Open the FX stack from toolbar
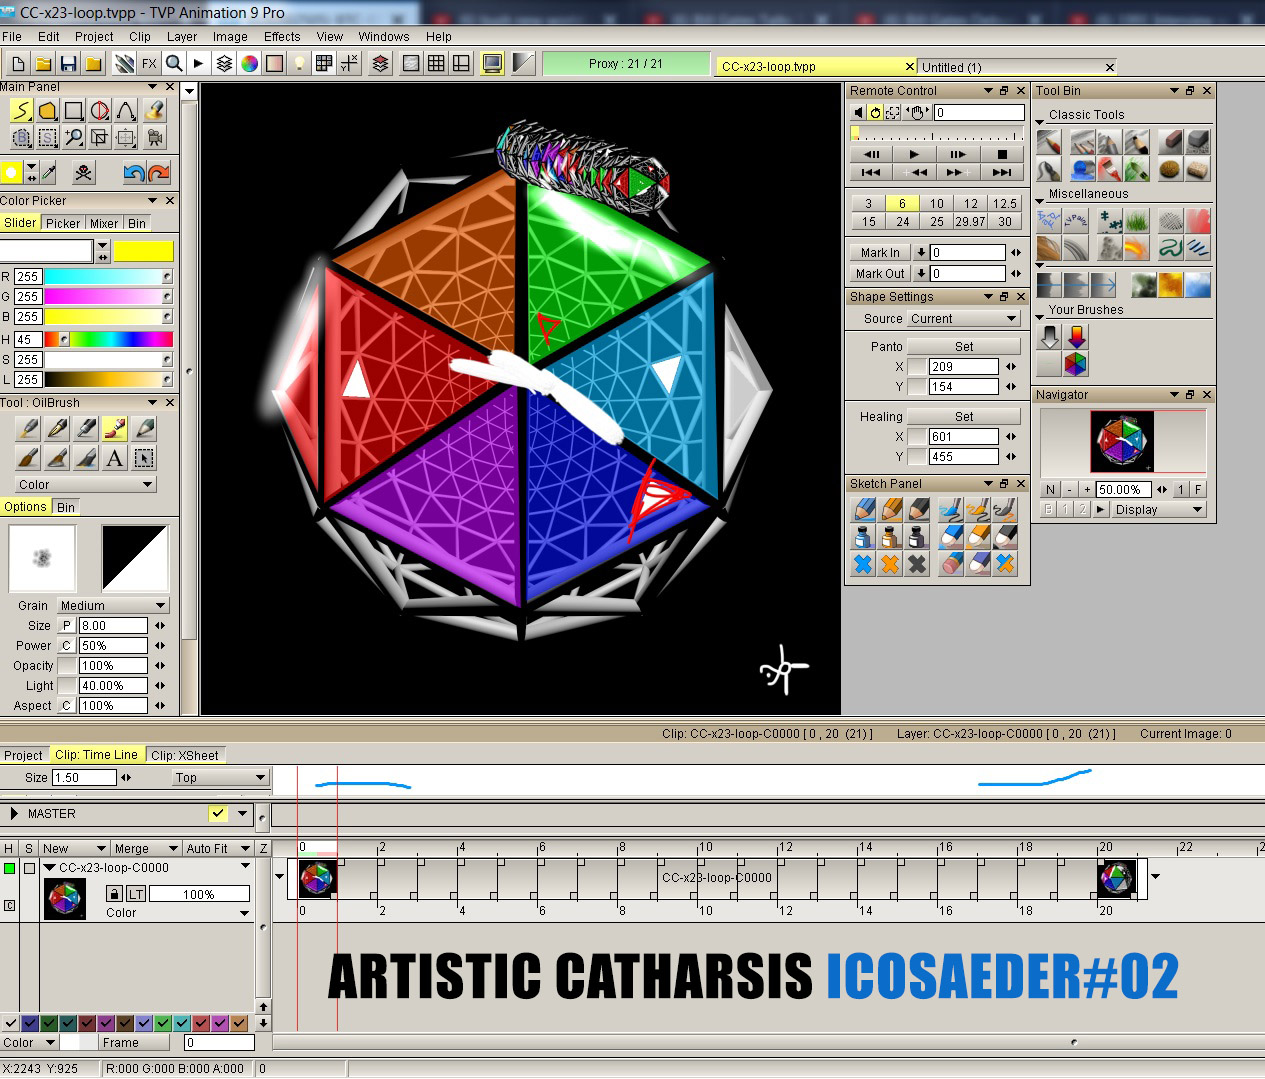1265x1079 pixels. click(149, 64)
